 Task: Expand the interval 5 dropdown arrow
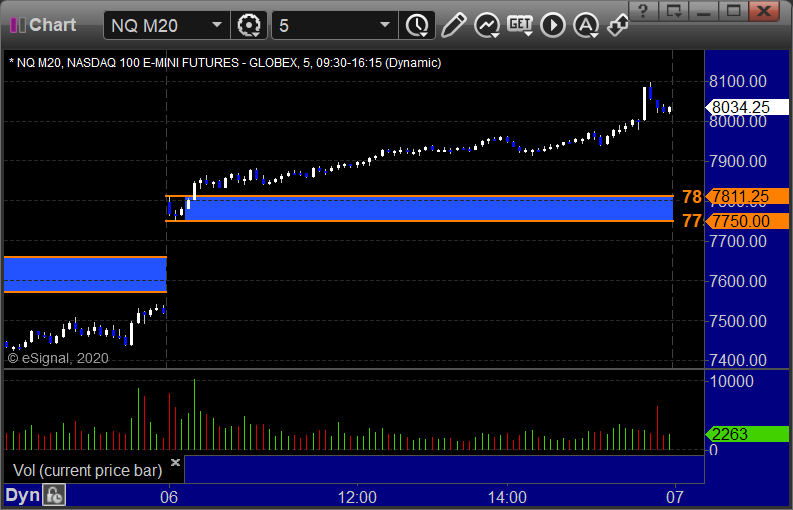coord(385,25)
